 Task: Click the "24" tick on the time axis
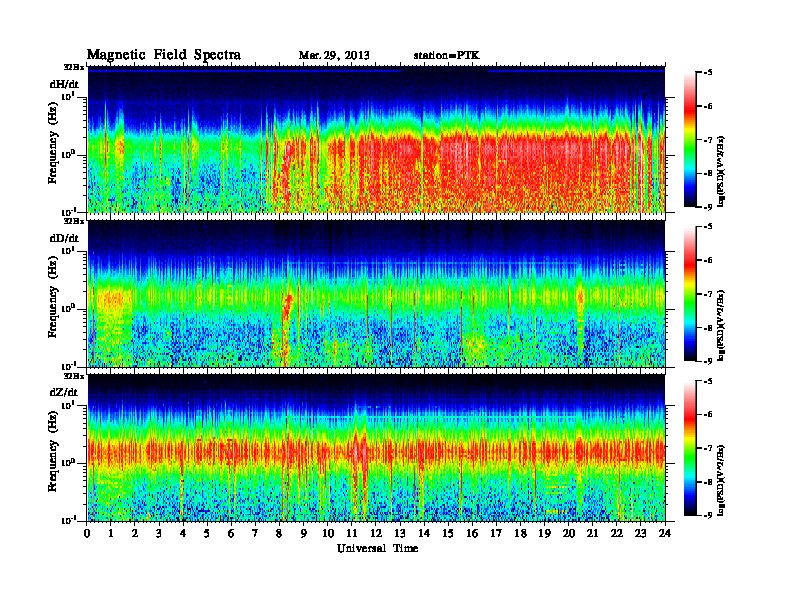665,534
